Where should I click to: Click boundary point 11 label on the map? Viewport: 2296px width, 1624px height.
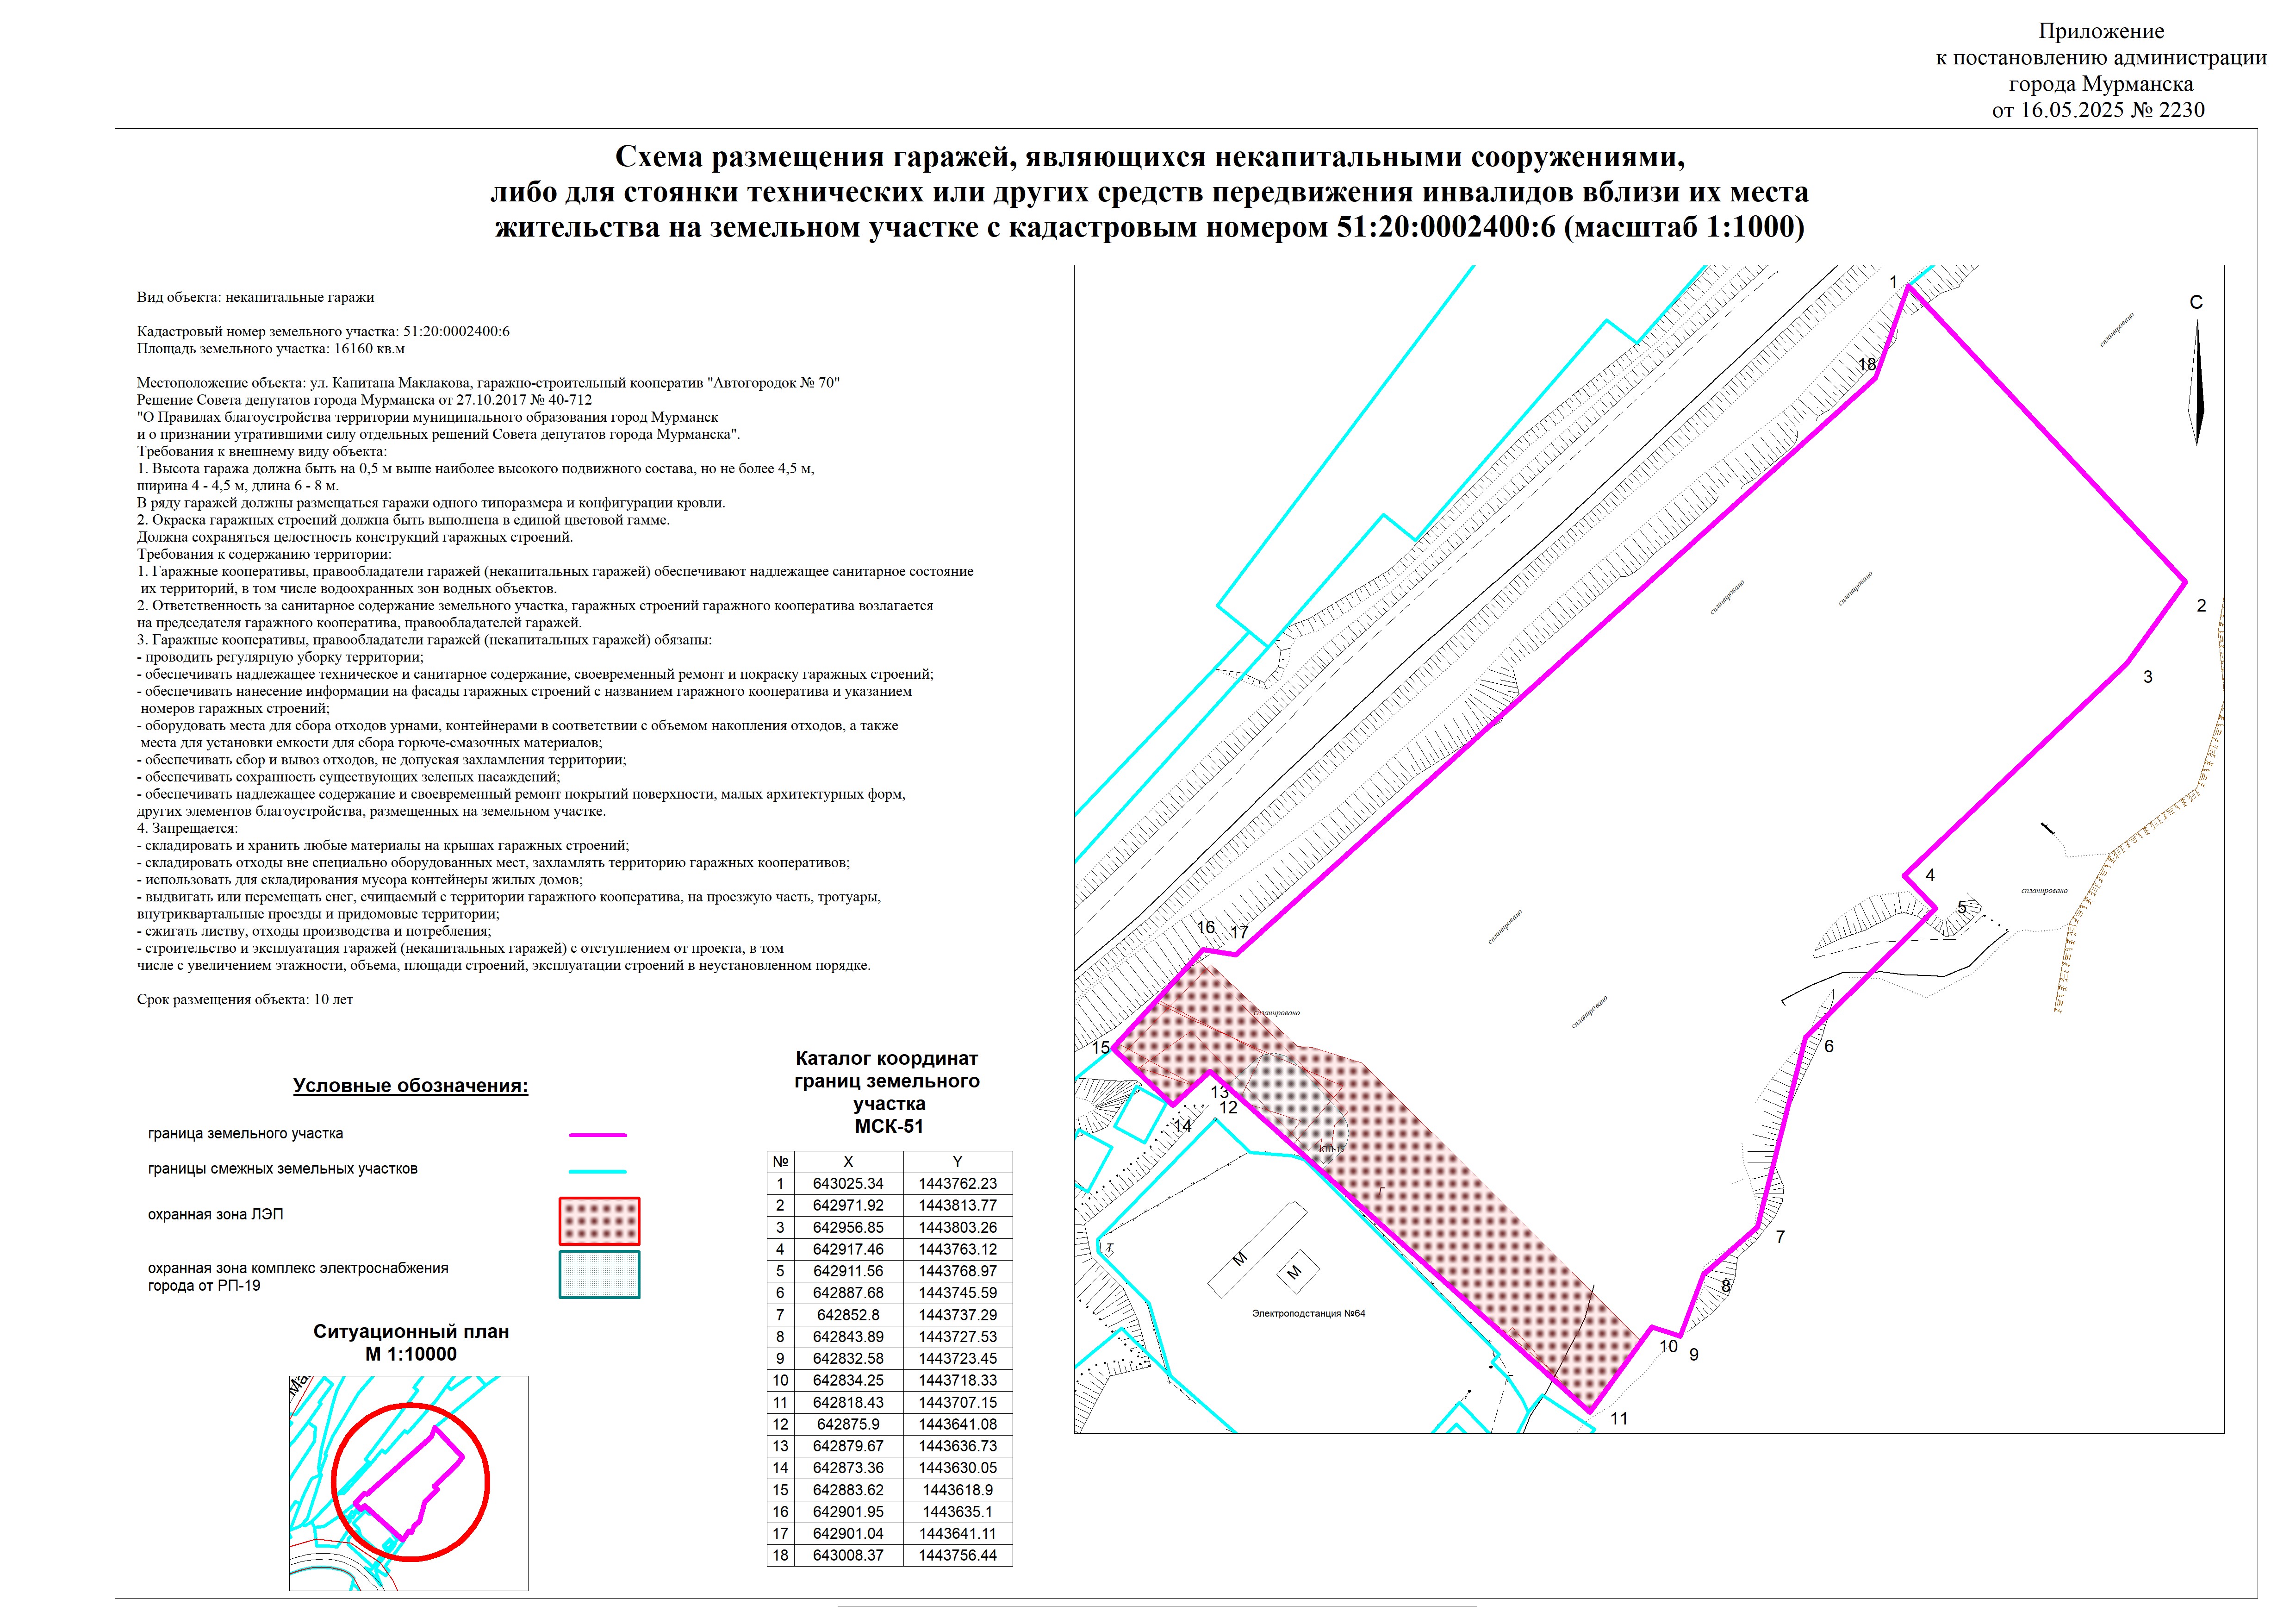point(1619,1418)
